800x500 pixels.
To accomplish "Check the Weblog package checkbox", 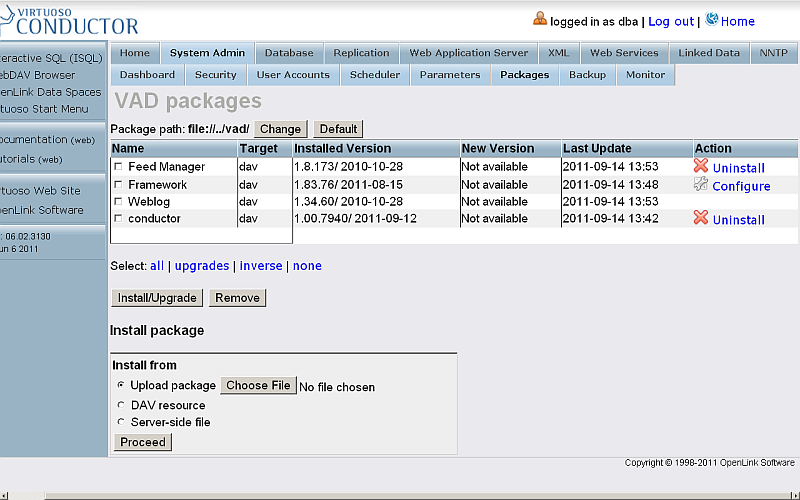I will (x=119, y=202).
